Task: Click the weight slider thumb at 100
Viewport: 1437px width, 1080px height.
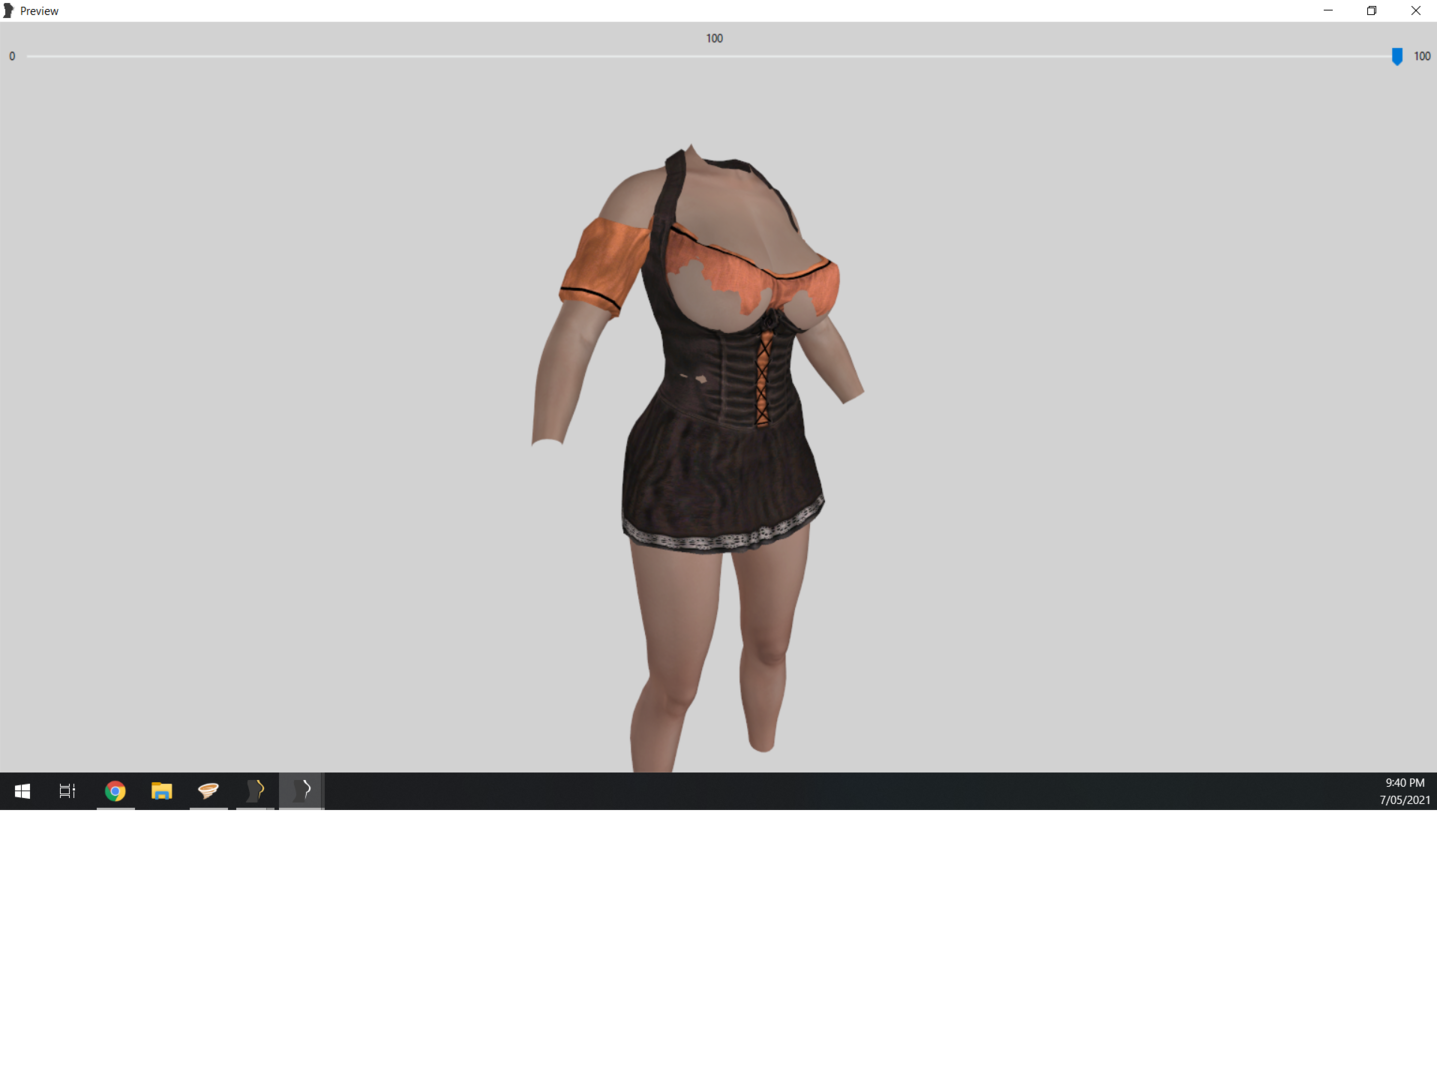Action: [x=1397, y=57]
